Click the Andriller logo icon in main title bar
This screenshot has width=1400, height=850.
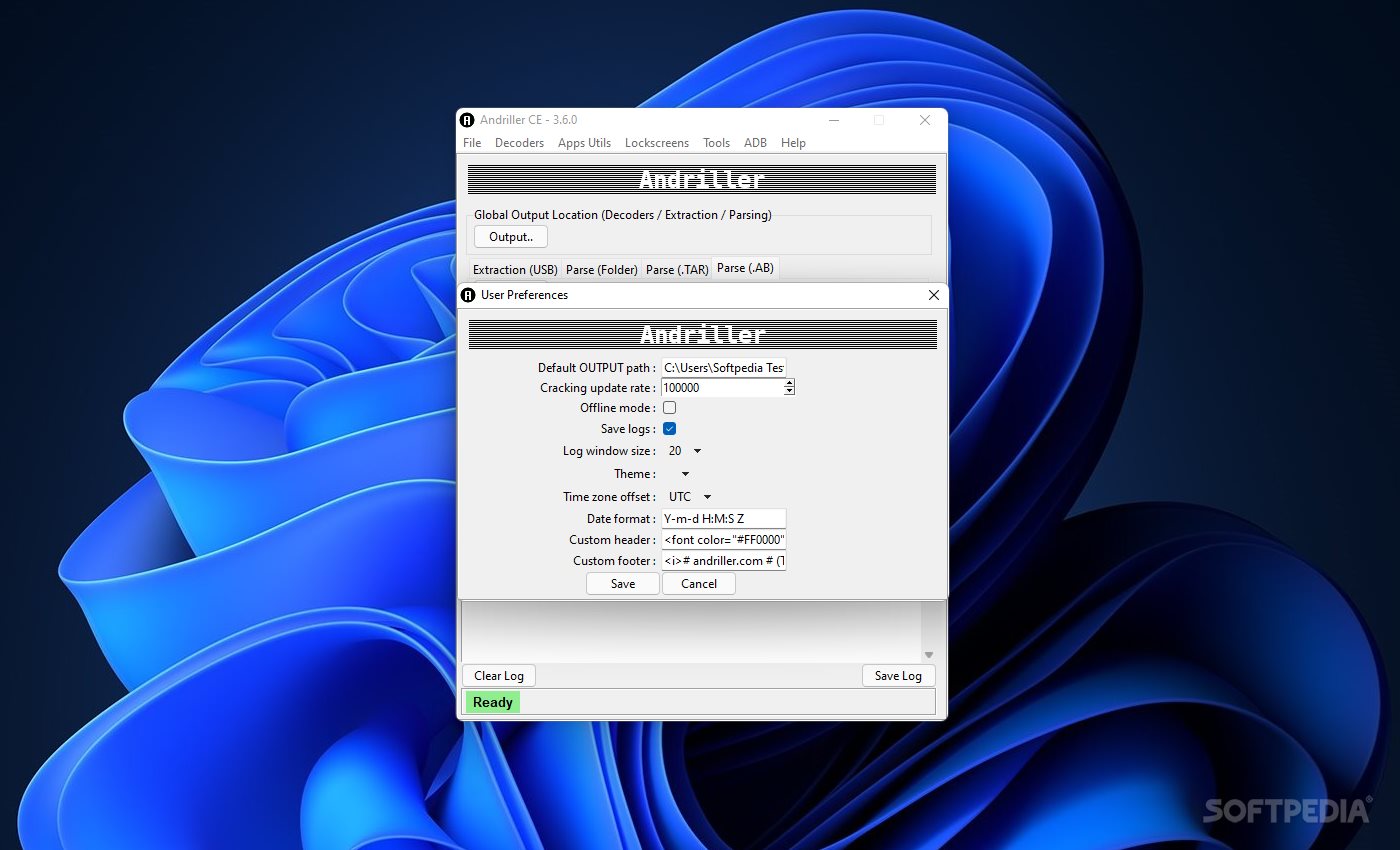(x=467, y=120)
